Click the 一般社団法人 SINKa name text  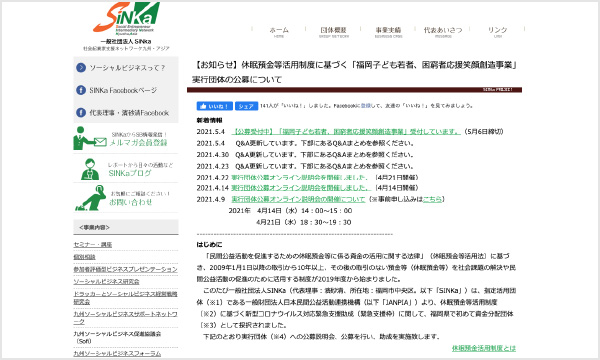point(126,41)
